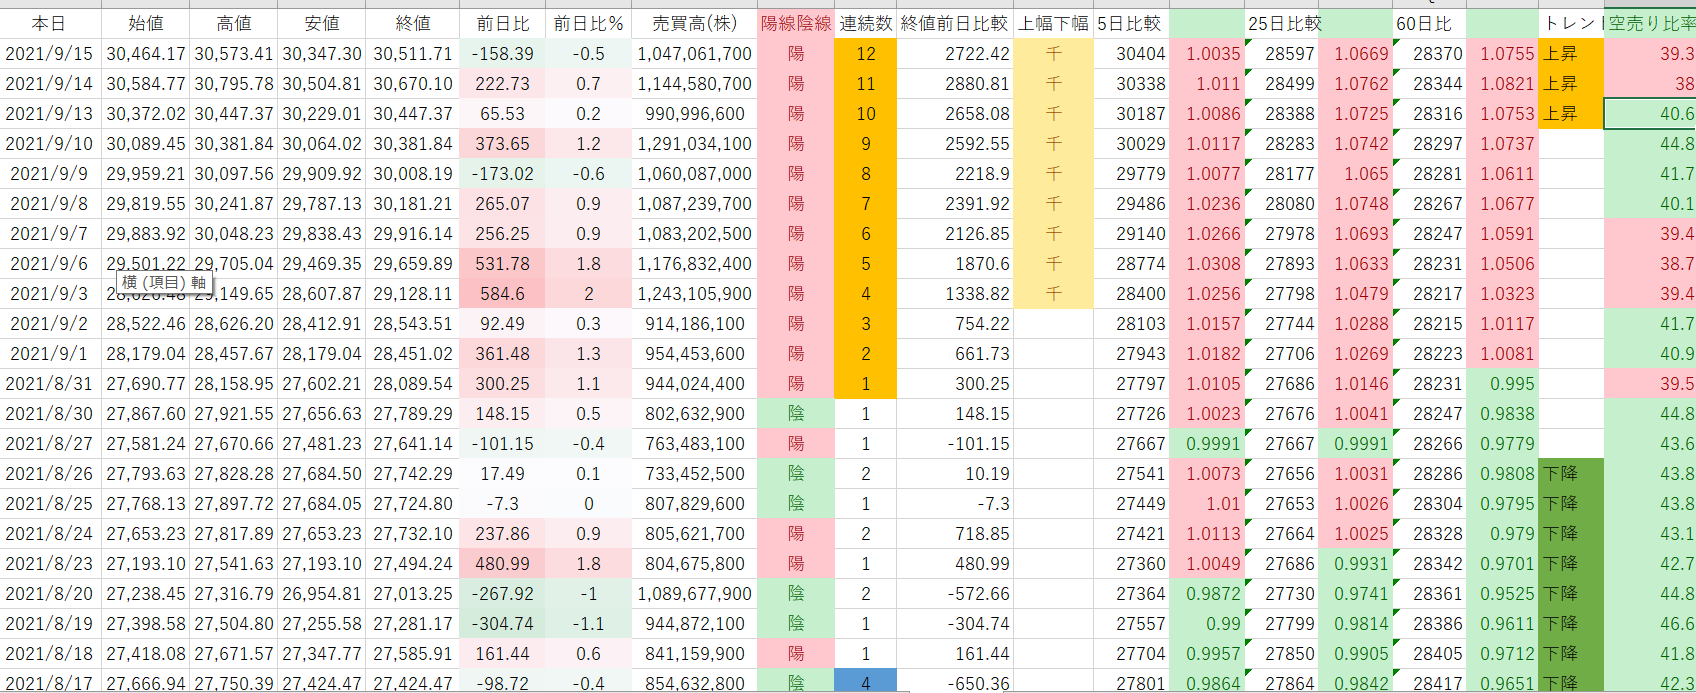Select the volume cell 1,243,105,900
Image resolution: width=1696 pixels, height=693 pixels.
pos(694,293)
